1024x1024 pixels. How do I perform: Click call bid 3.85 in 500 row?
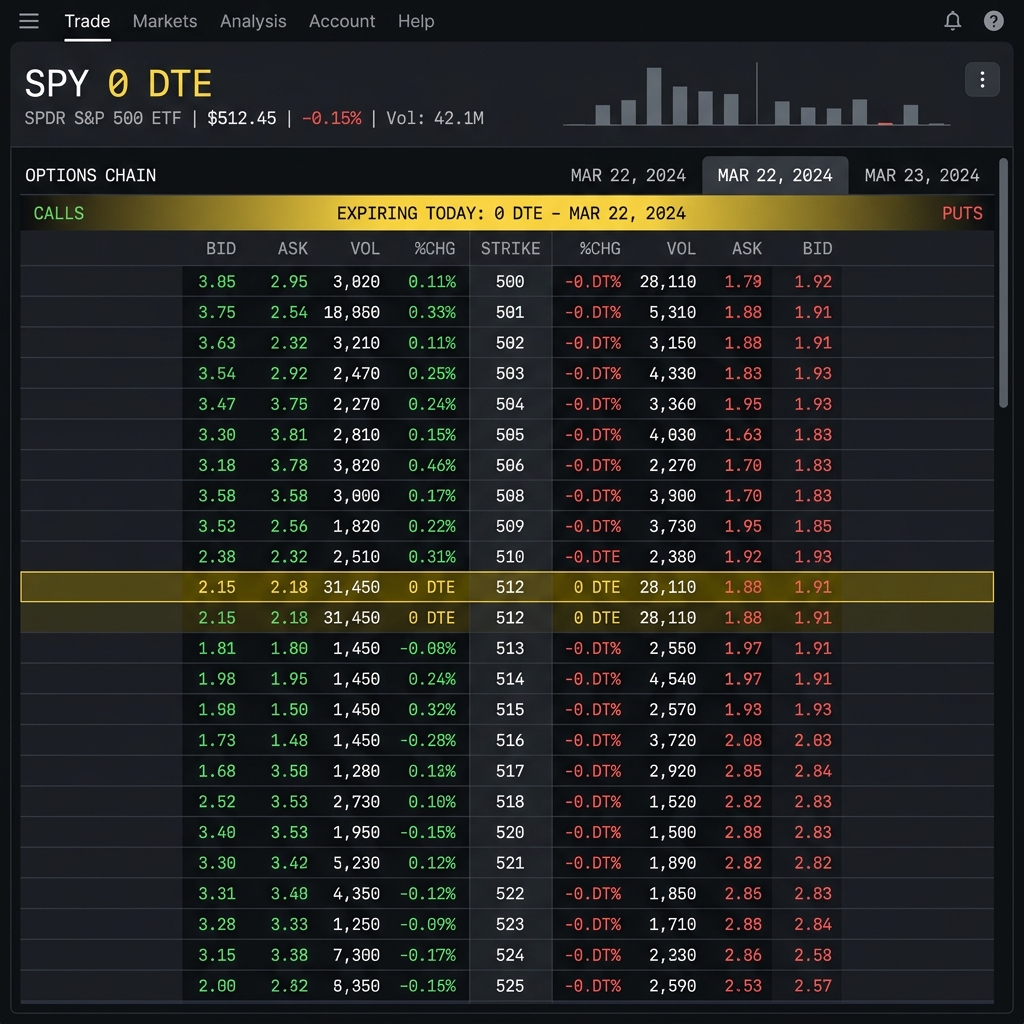pos(217,281)
